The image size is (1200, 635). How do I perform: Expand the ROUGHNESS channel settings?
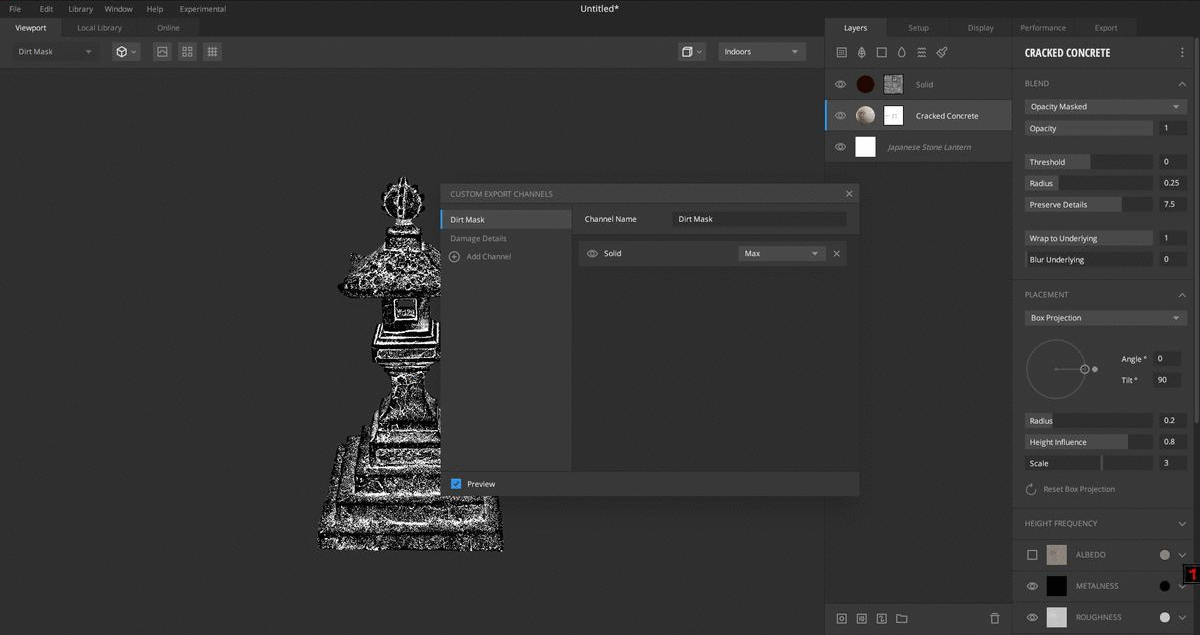1182,617
